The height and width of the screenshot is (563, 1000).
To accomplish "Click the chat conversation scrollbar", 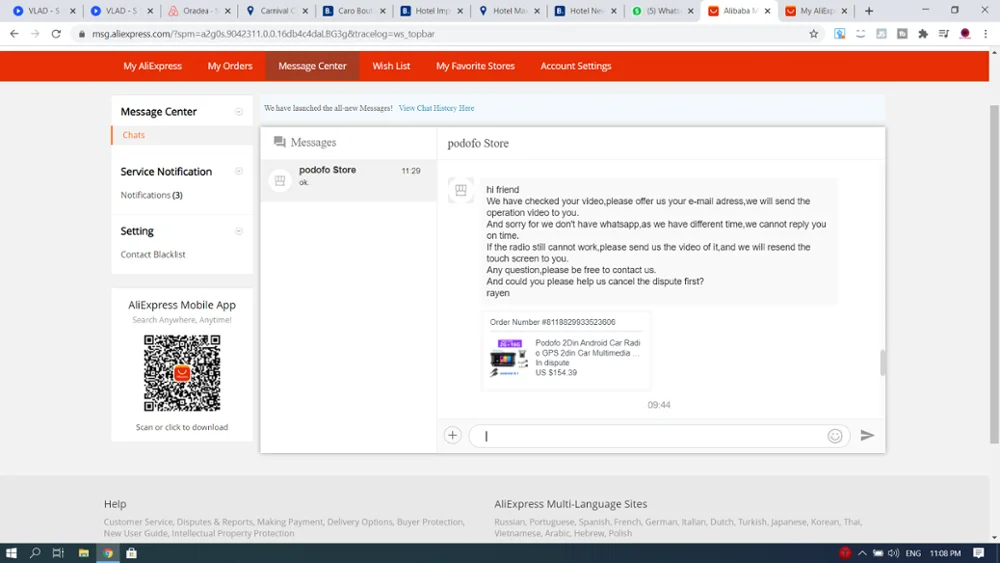I will [883, 362].
